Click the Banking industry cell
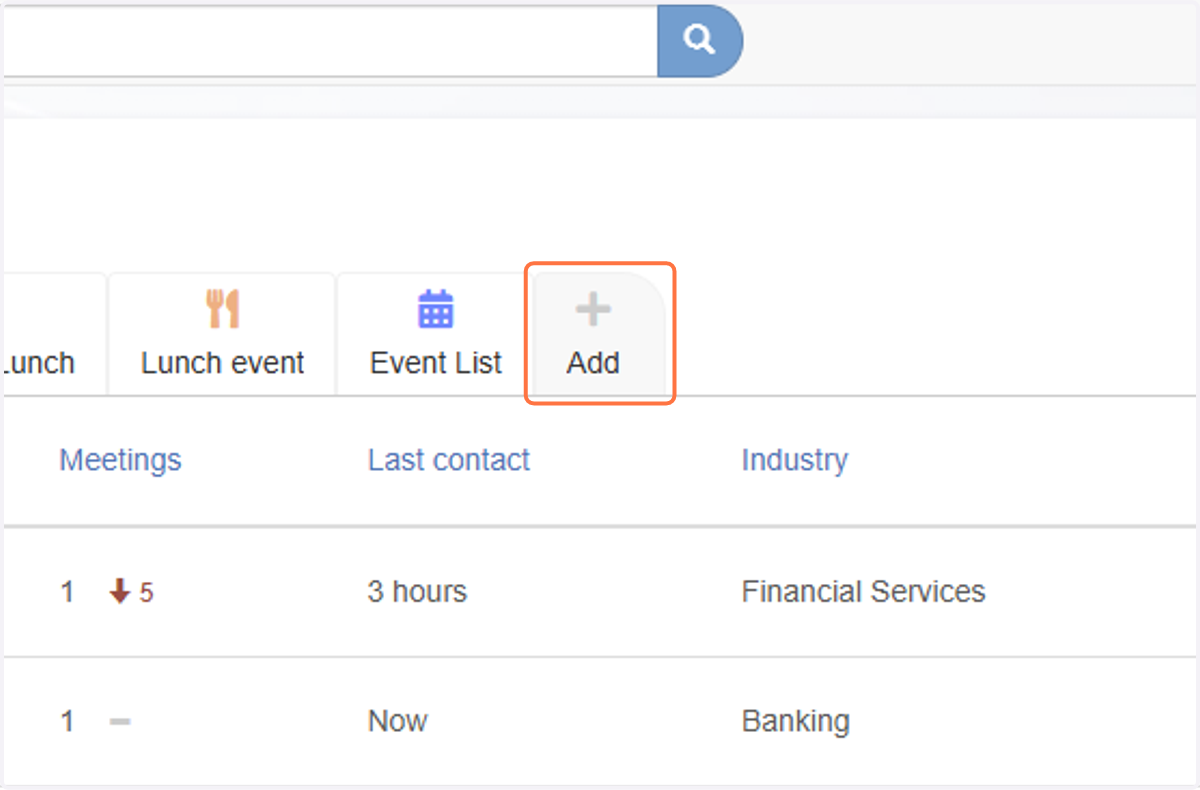This screenshot has width=1200, height=790. pyautogui.click(x=796, y=721)
